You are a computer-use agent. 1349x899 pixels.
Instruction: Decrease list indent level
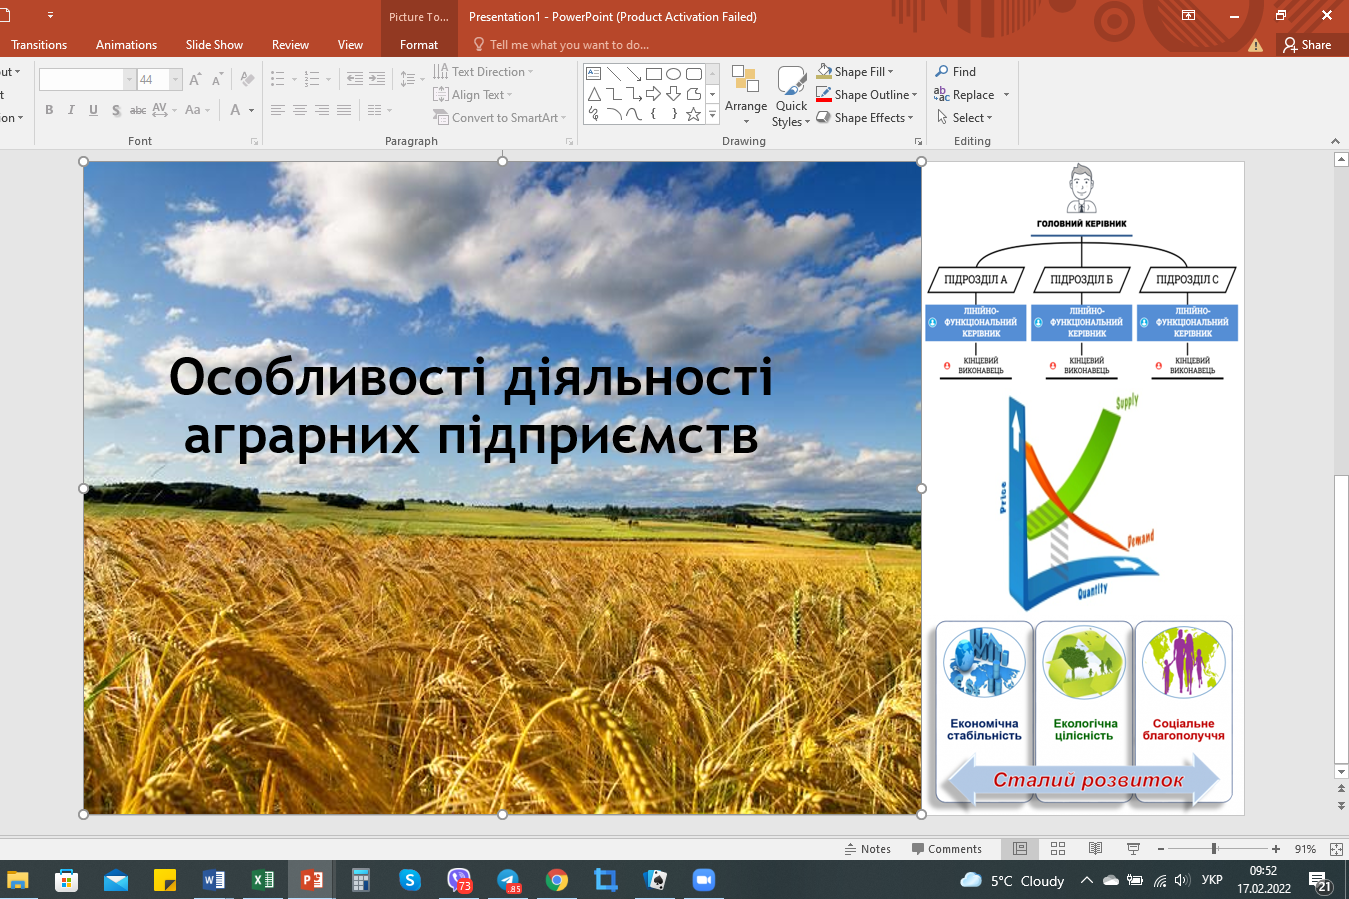click(355, 78)
